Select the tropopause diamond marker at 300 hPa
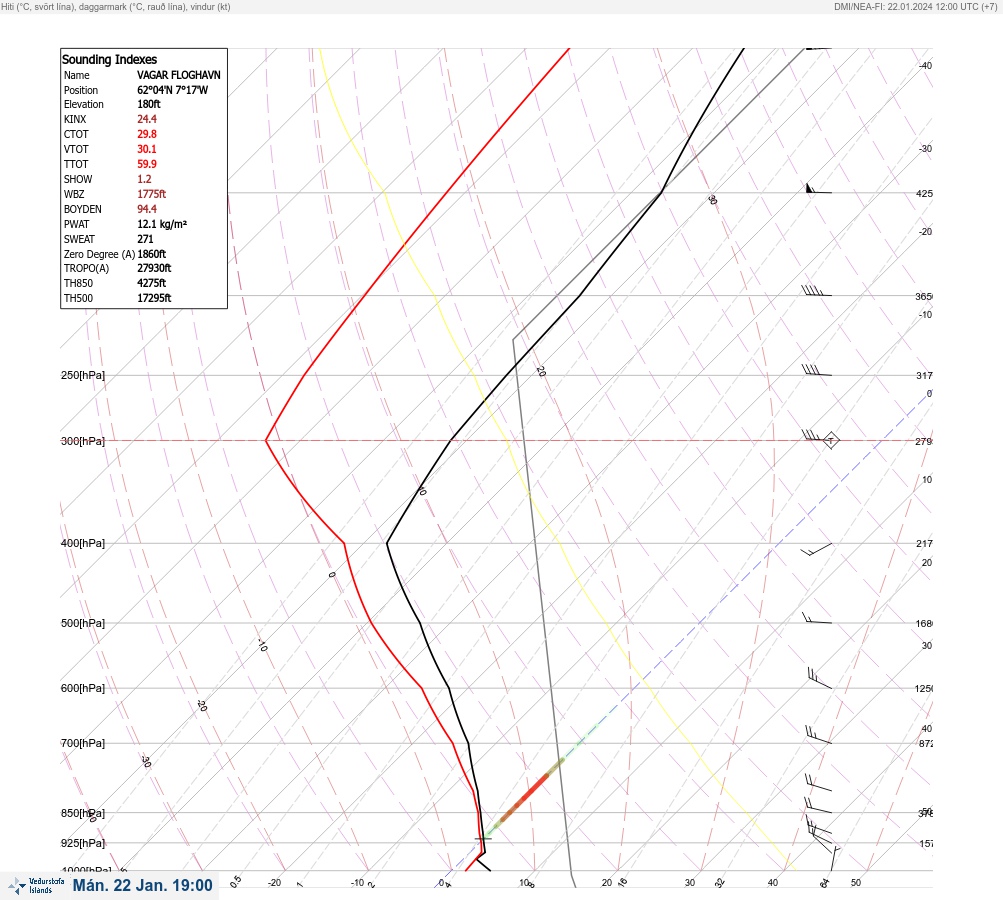1003x900 pixels. (x=830, y=441)
